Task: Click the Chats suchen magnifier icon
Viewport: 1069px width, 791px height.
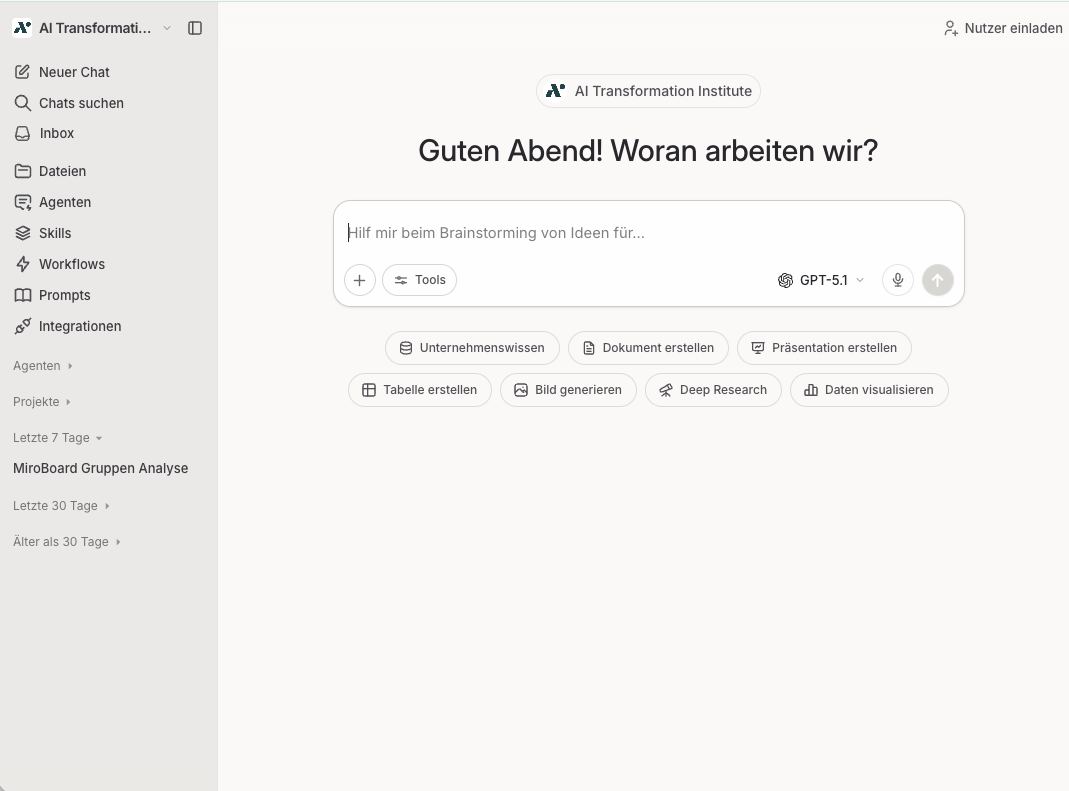Action: click(x=22, y=103)
